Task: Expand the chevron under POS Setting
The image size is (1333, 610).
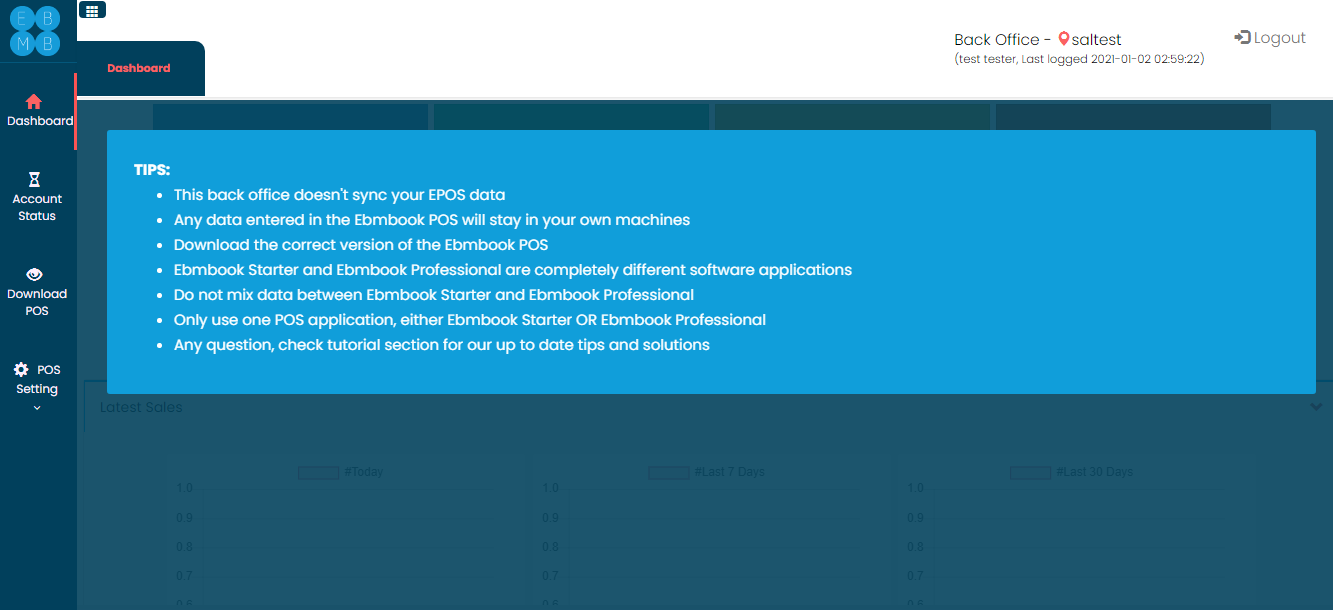Action: (x=37, y=408)
